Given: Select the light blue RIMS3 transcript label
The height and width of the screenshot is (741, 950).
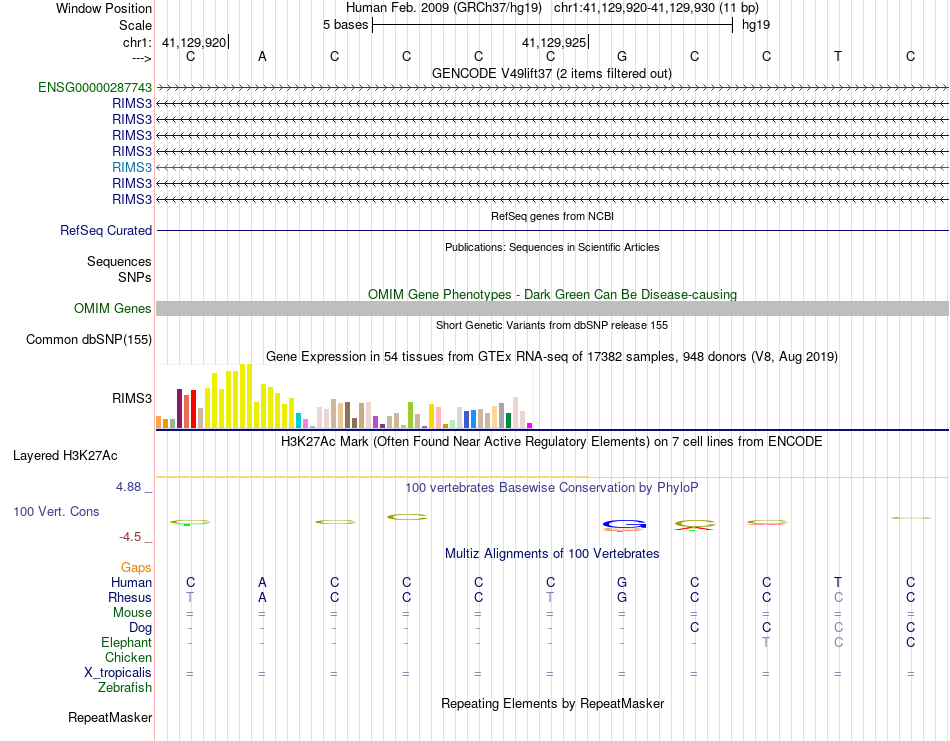Looking at the screenshot, I should coord(132,167).
